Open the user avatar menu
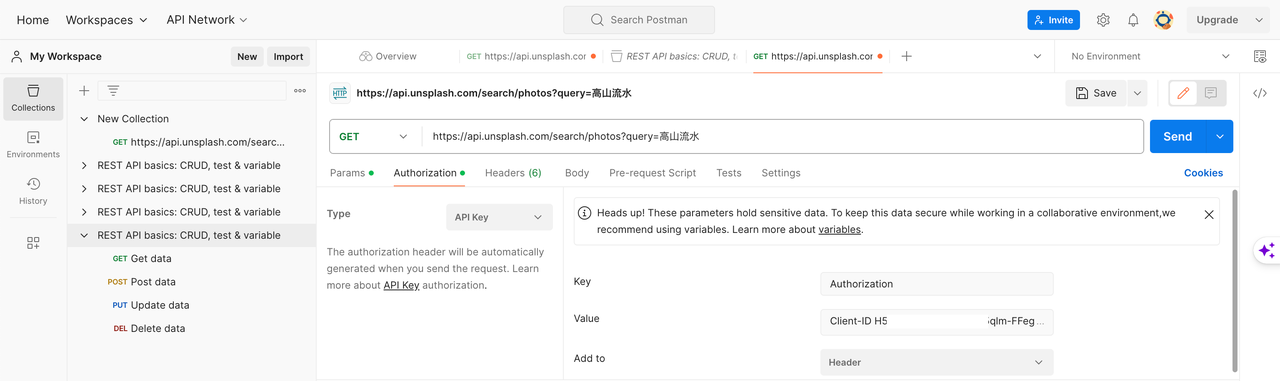The height and width of the screenshot is (381, 1280). (x=1163, y=20)
